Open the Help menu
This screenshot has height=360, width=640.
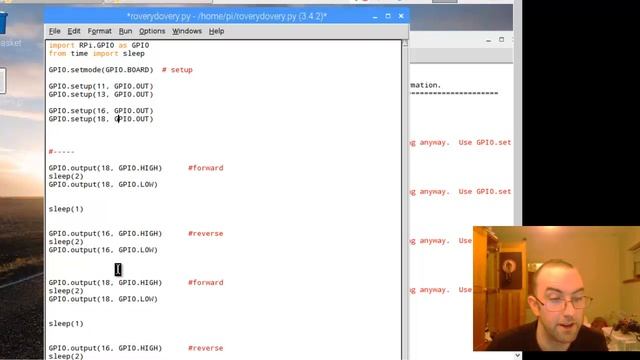click(x=216, y=31)
